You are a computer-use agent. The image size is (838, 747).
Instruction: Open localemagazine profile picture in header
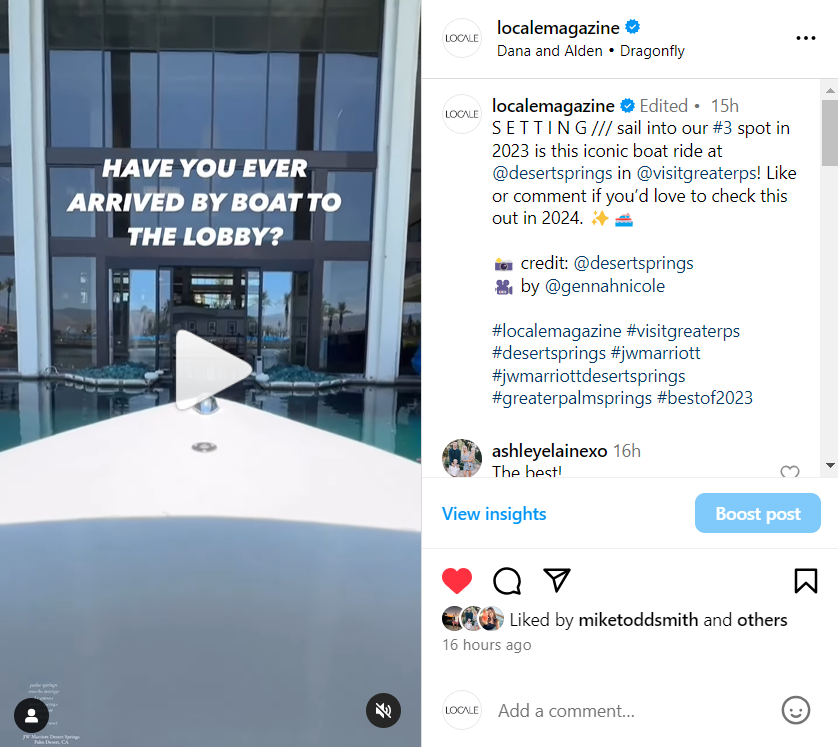point(462,38)
